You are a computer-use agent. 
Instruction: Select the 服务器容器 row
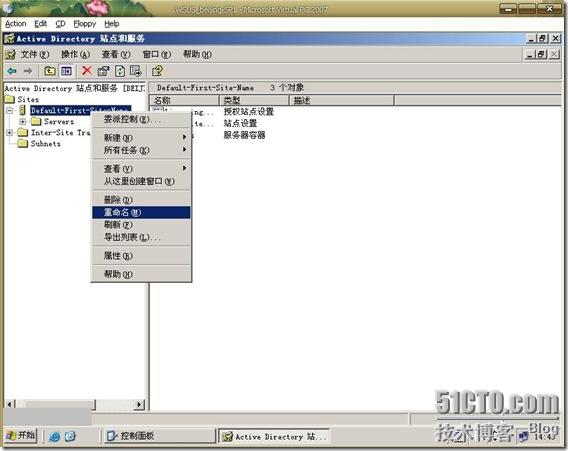[244, 135]
